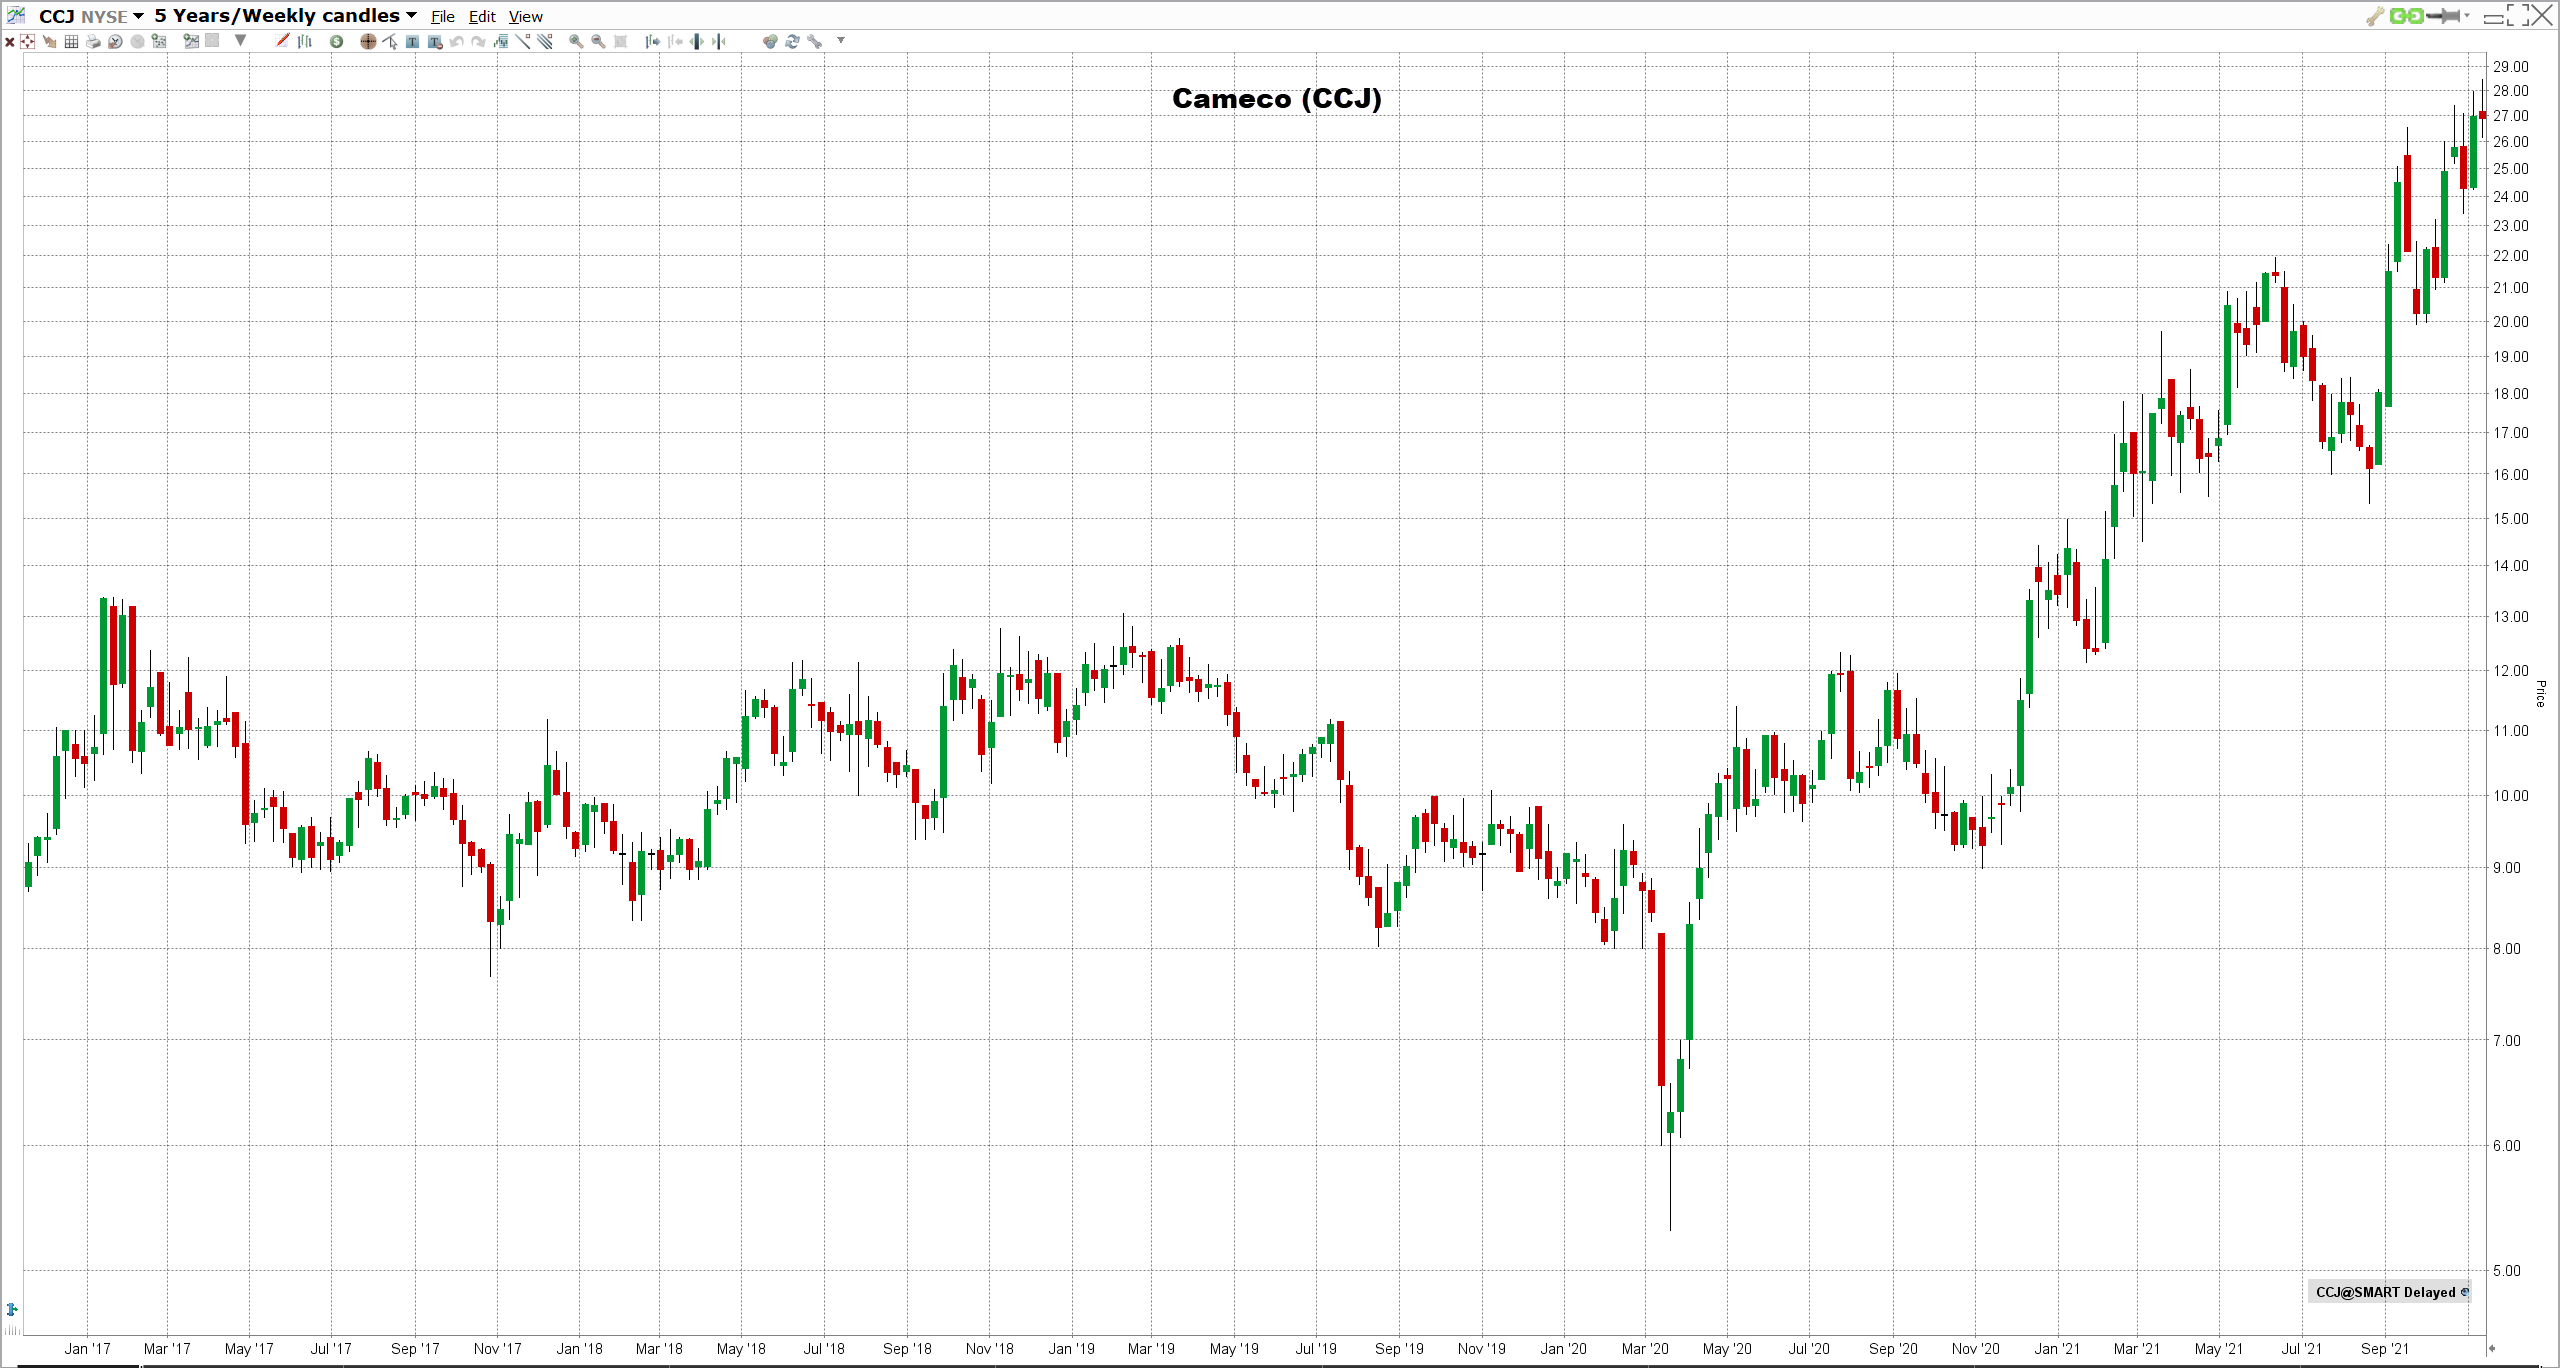Viewport: 2560px width, 1368px height.
Task: Click the remove text annotation T icon
Action: 435,41
